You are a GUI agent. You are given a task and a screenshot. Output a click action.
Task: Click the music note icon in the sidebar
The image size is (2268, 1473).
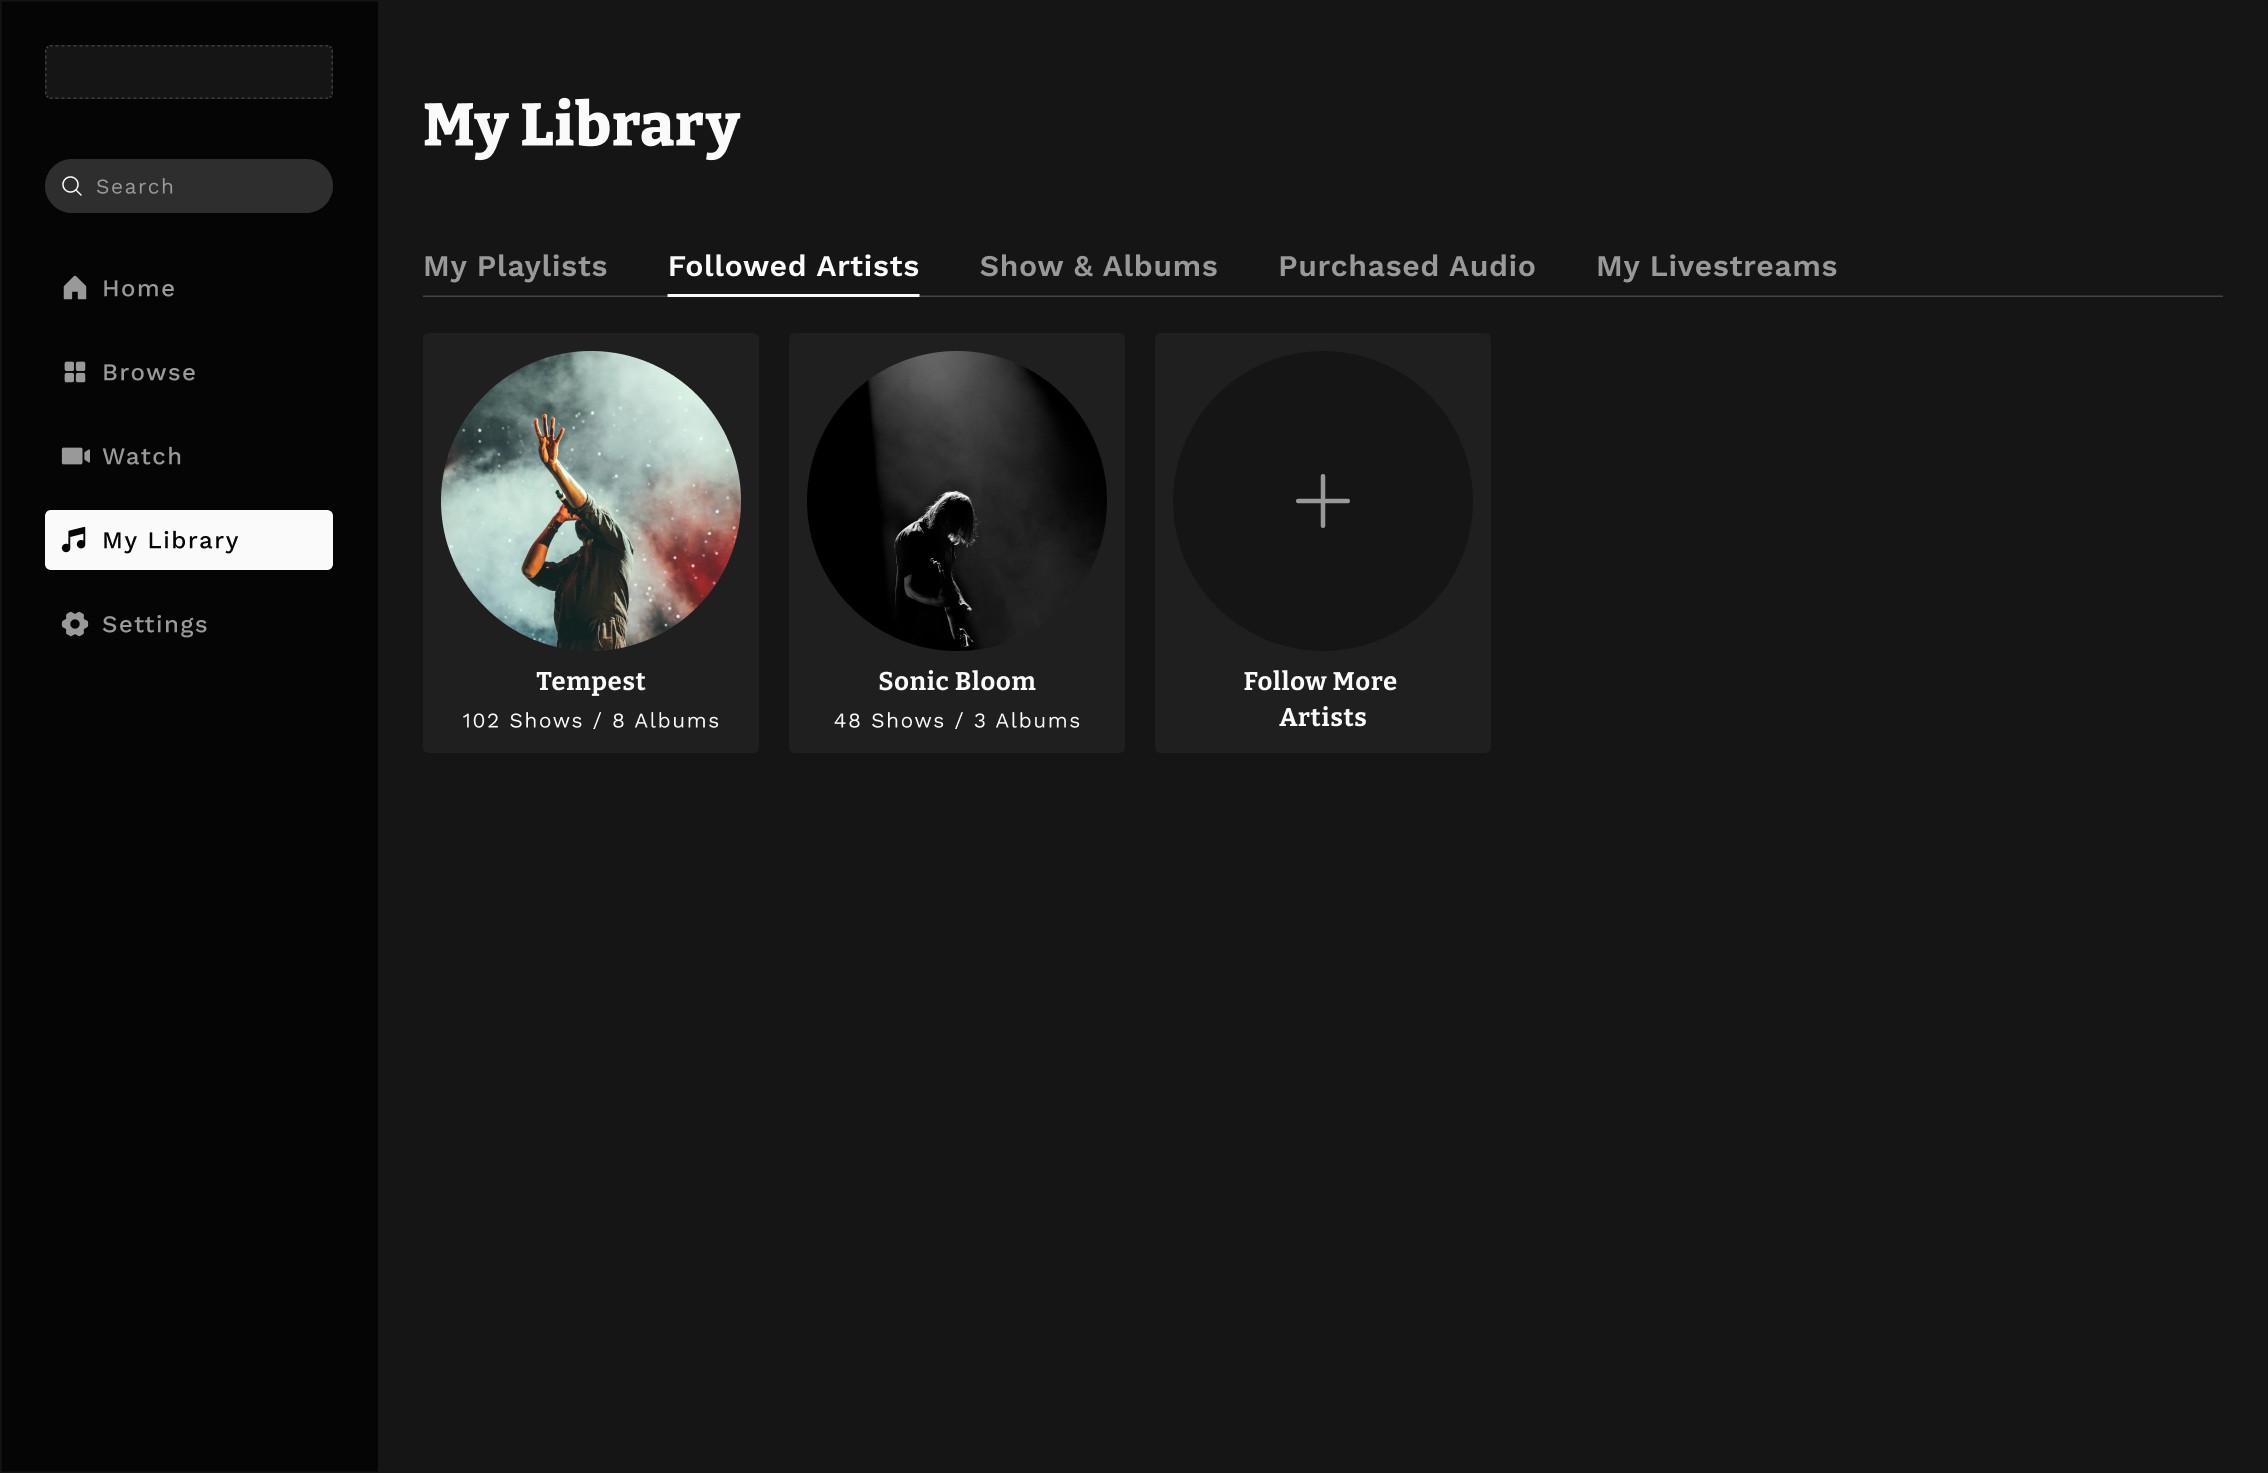coord(75,540)
